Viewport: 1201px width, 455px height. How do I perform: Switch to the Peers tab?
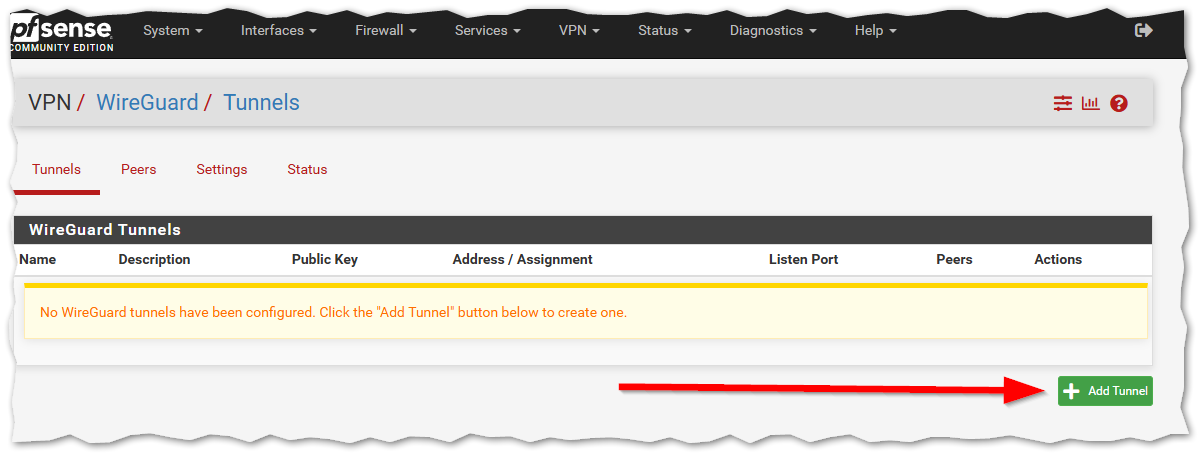[x=139, y=170]
